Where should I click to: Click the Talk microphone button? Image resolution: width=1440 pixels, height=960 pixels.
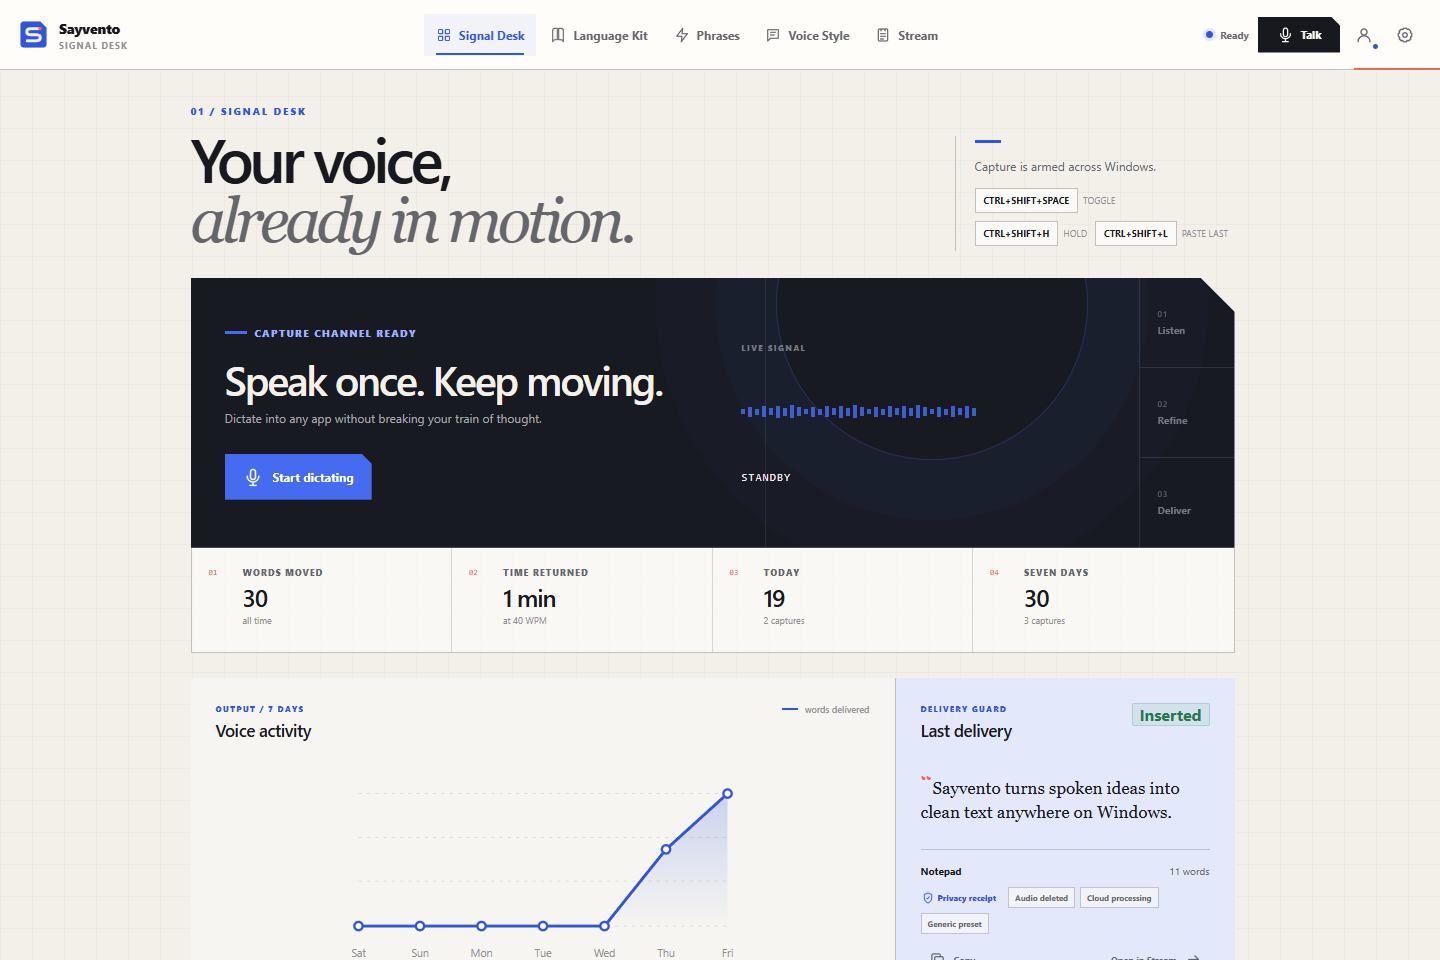click(1299, 35)
